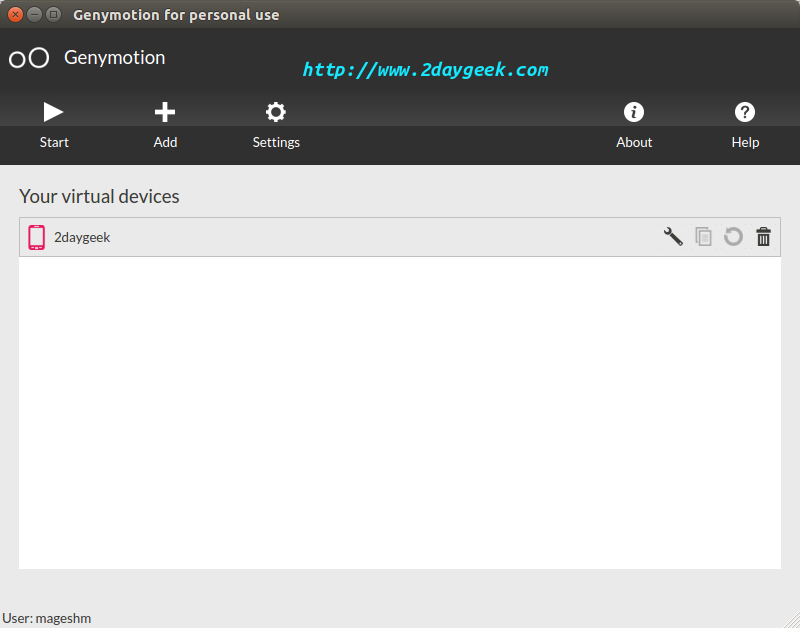Screen dimensions: 800x628
Task: Open Settings via gear icon
Action: pyautogui.click(x=276, y=112)
